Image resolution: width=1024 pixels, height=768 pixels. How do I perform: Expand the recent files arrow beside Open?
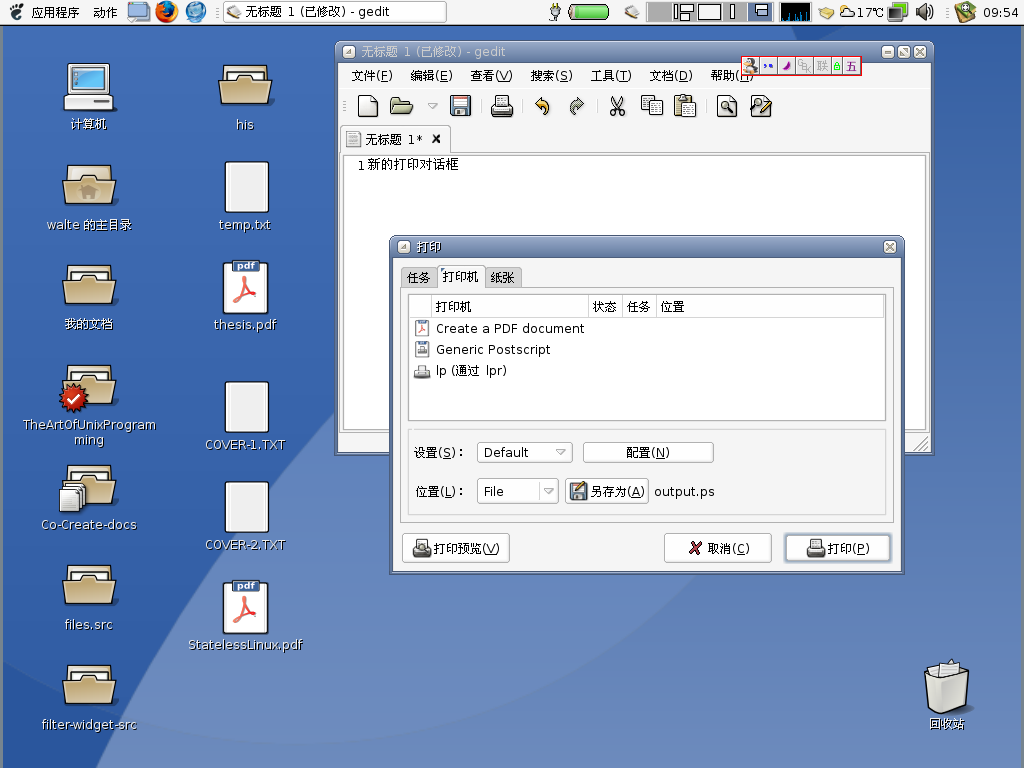[432, 107]
